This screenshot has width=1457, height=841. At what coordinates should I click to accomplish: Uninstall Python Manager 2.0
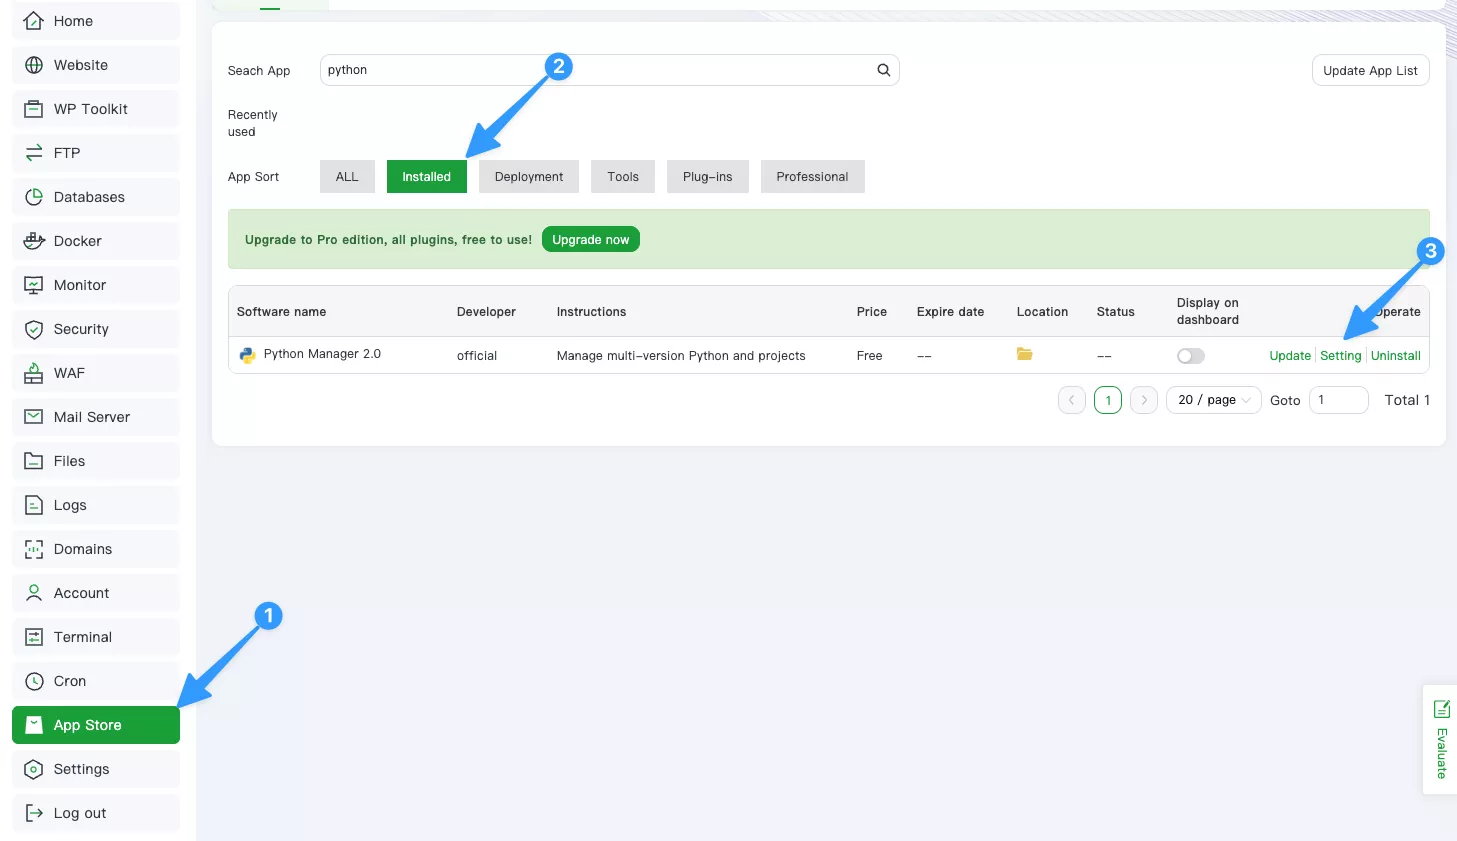[x=1395, y=355]
